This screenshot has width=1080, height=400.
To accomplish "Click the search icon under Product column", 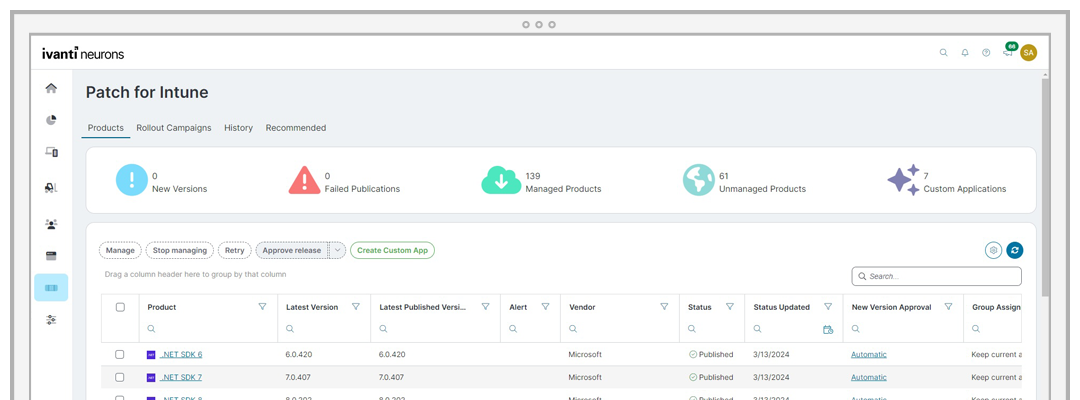I will click(152, 329).
